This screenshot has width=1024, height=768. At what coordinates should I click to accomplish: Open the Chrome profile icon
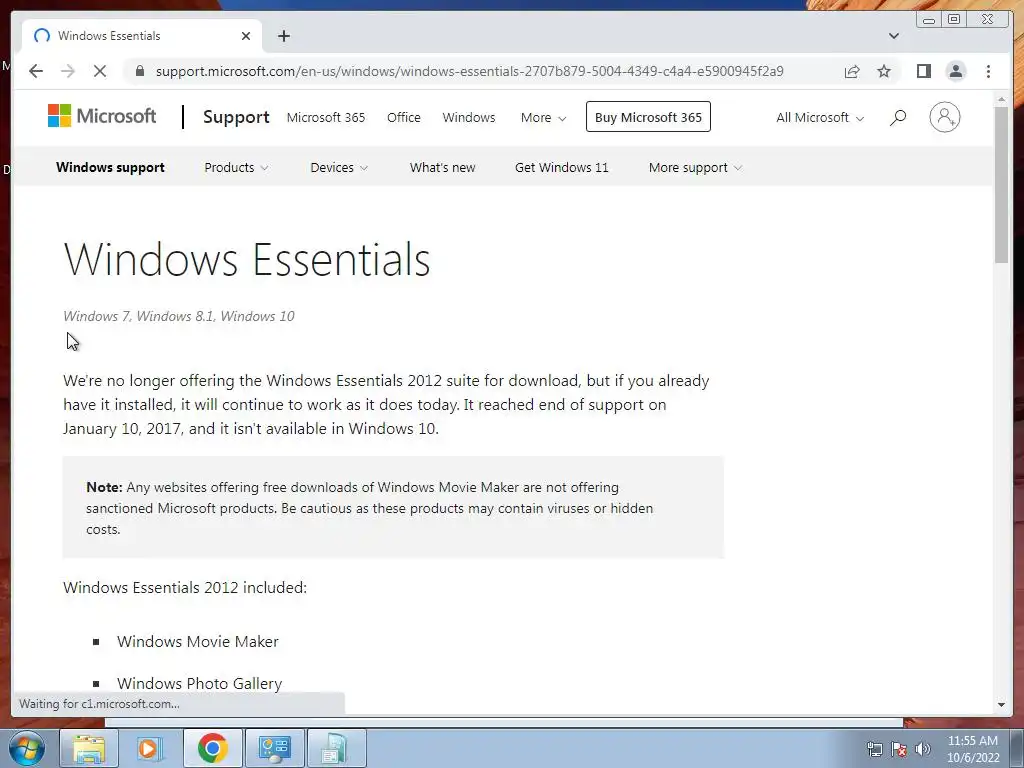955,71
